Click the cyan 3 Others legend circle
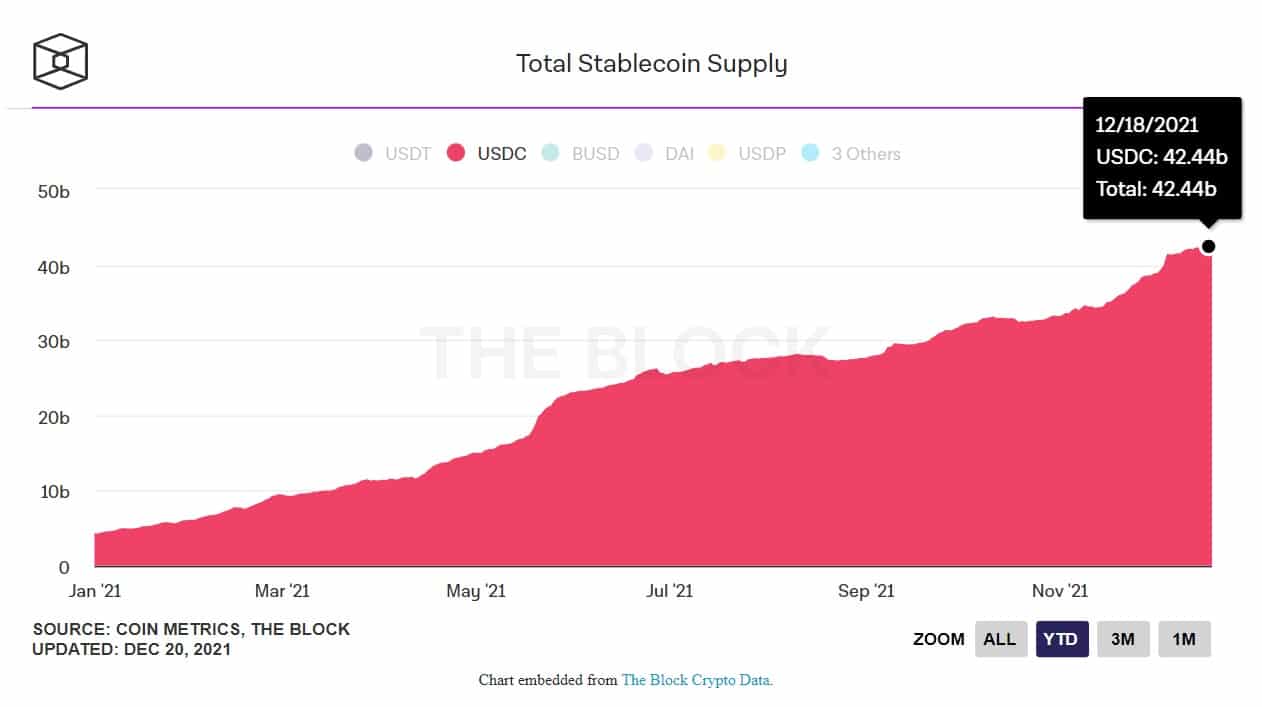The width and height of the screenshot is (1262, 707). [x=810, y=154]
